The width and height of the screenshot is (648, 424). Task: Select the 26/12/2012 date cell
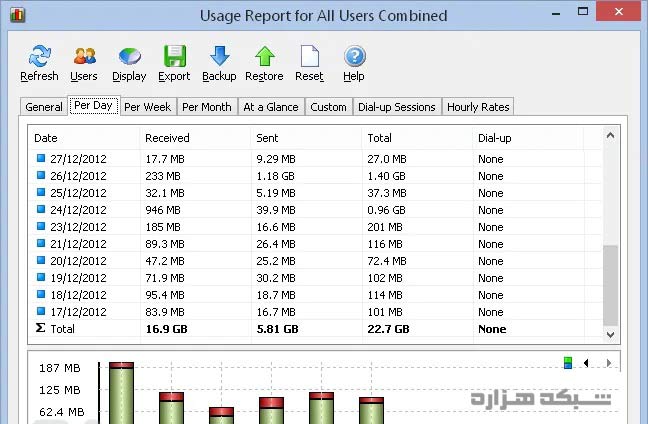click(79, 176)
